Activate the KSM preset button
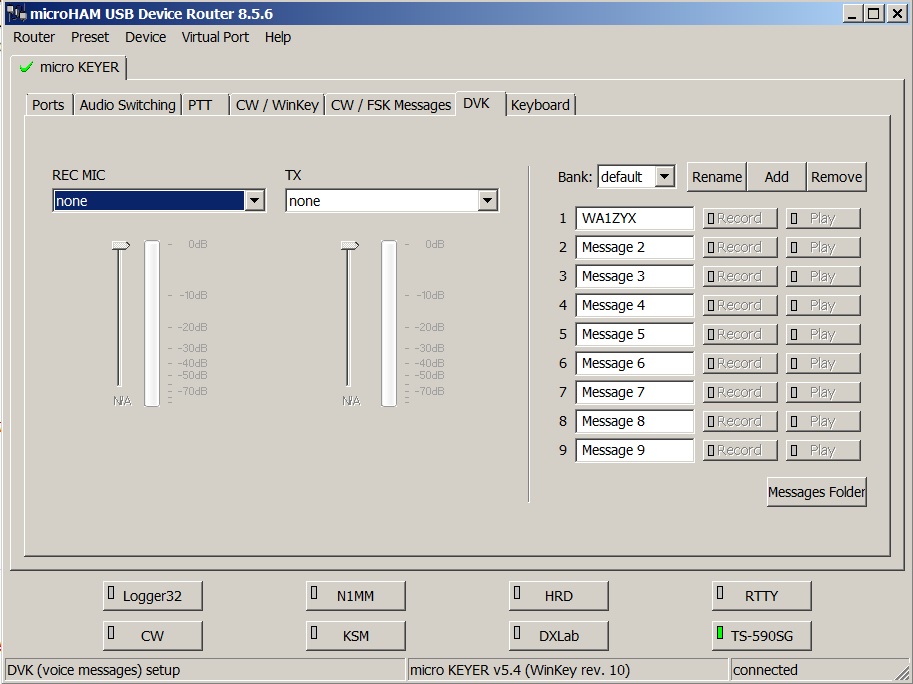913x684 pixels. [355, 636]
